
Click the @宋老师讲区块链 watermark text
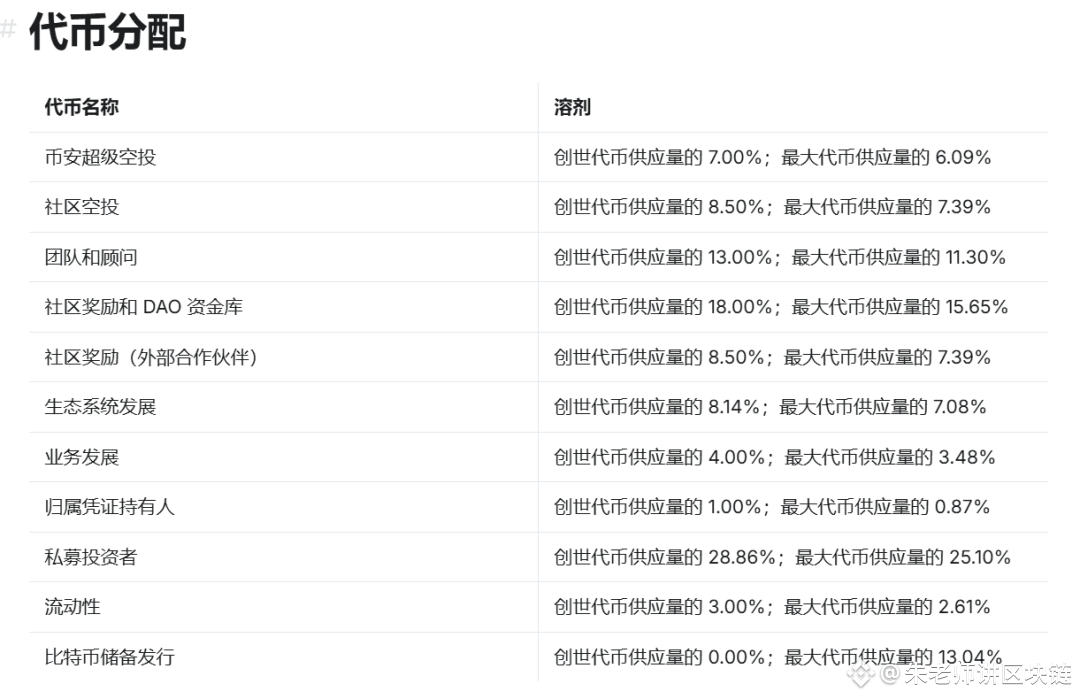pyautogui.click(x=975, y=674)
